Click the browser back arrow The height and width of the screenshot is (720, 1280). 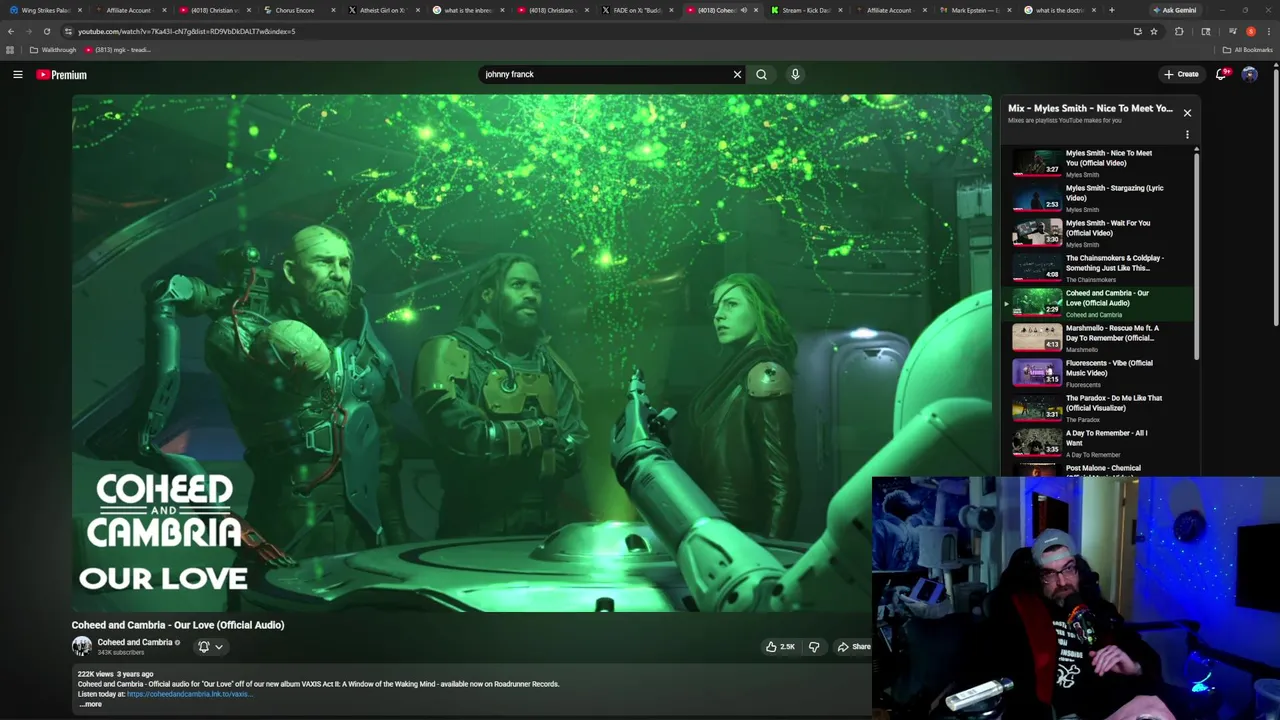[10, 31]
